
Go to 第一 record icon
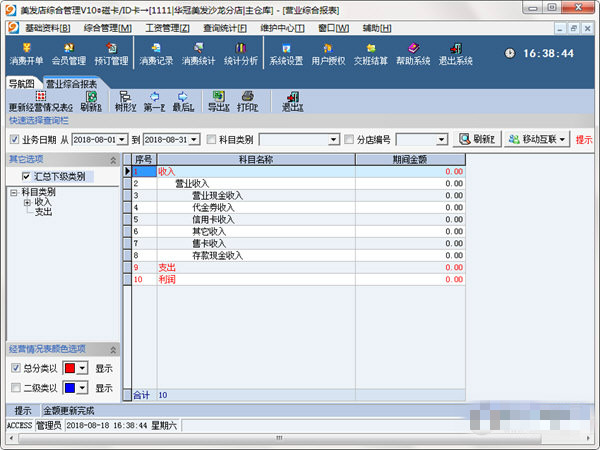pos(154,102)
